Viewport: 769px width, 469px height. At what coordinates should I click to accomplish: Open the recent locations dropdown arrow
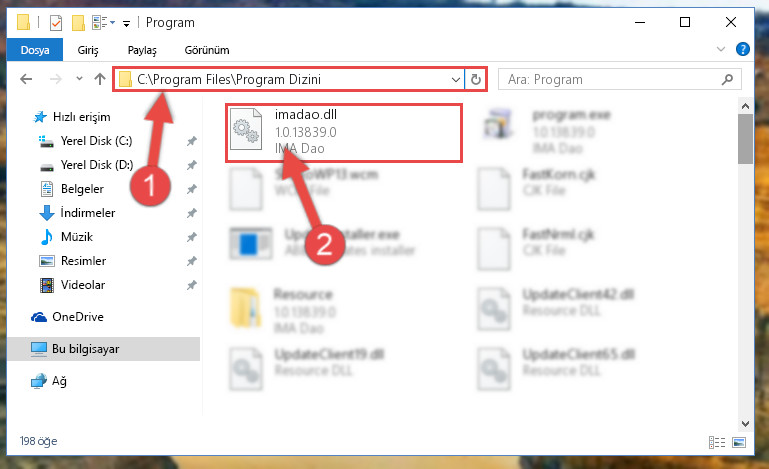pos(79,78)
